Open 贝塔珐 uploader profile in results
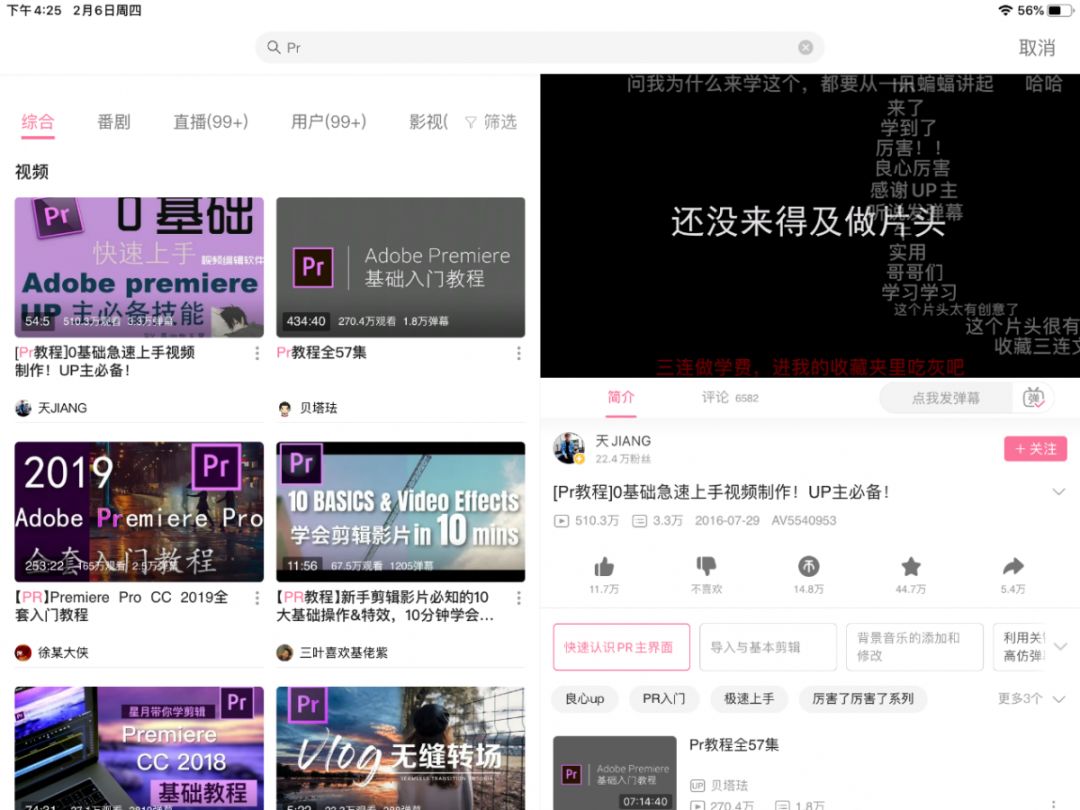 tap(308, 408)
